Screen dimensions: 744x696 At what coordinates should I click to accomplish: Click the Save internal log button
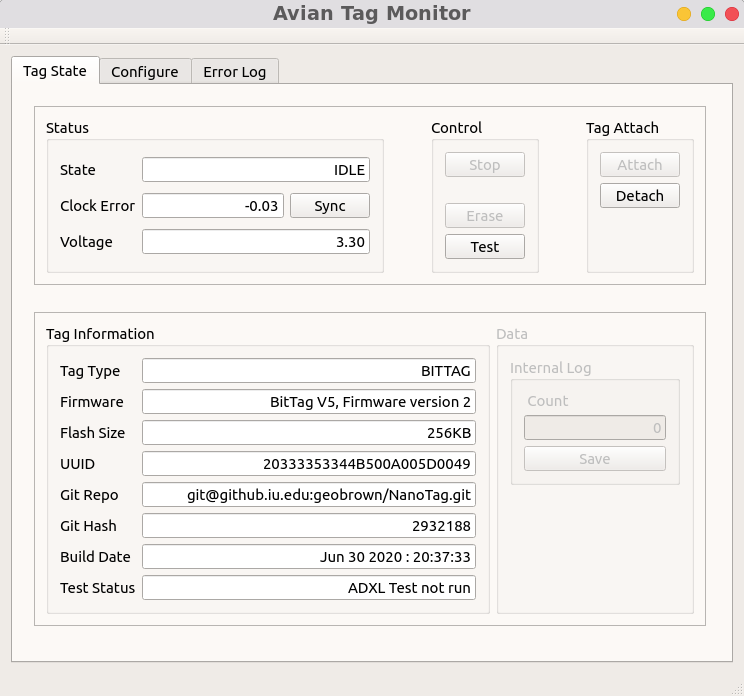click(595, 459)
